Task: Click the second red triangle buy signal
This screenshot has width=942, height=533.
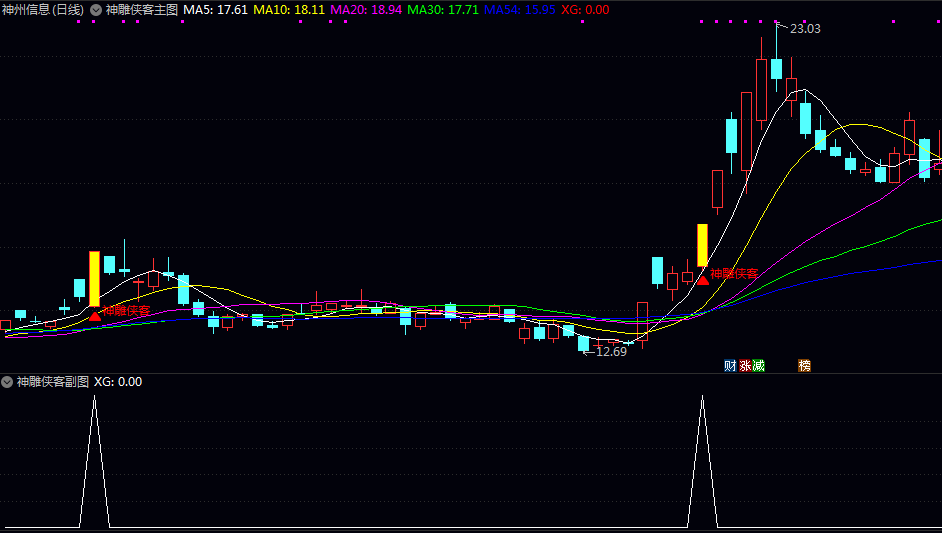Action: click(x=702, y=280)
